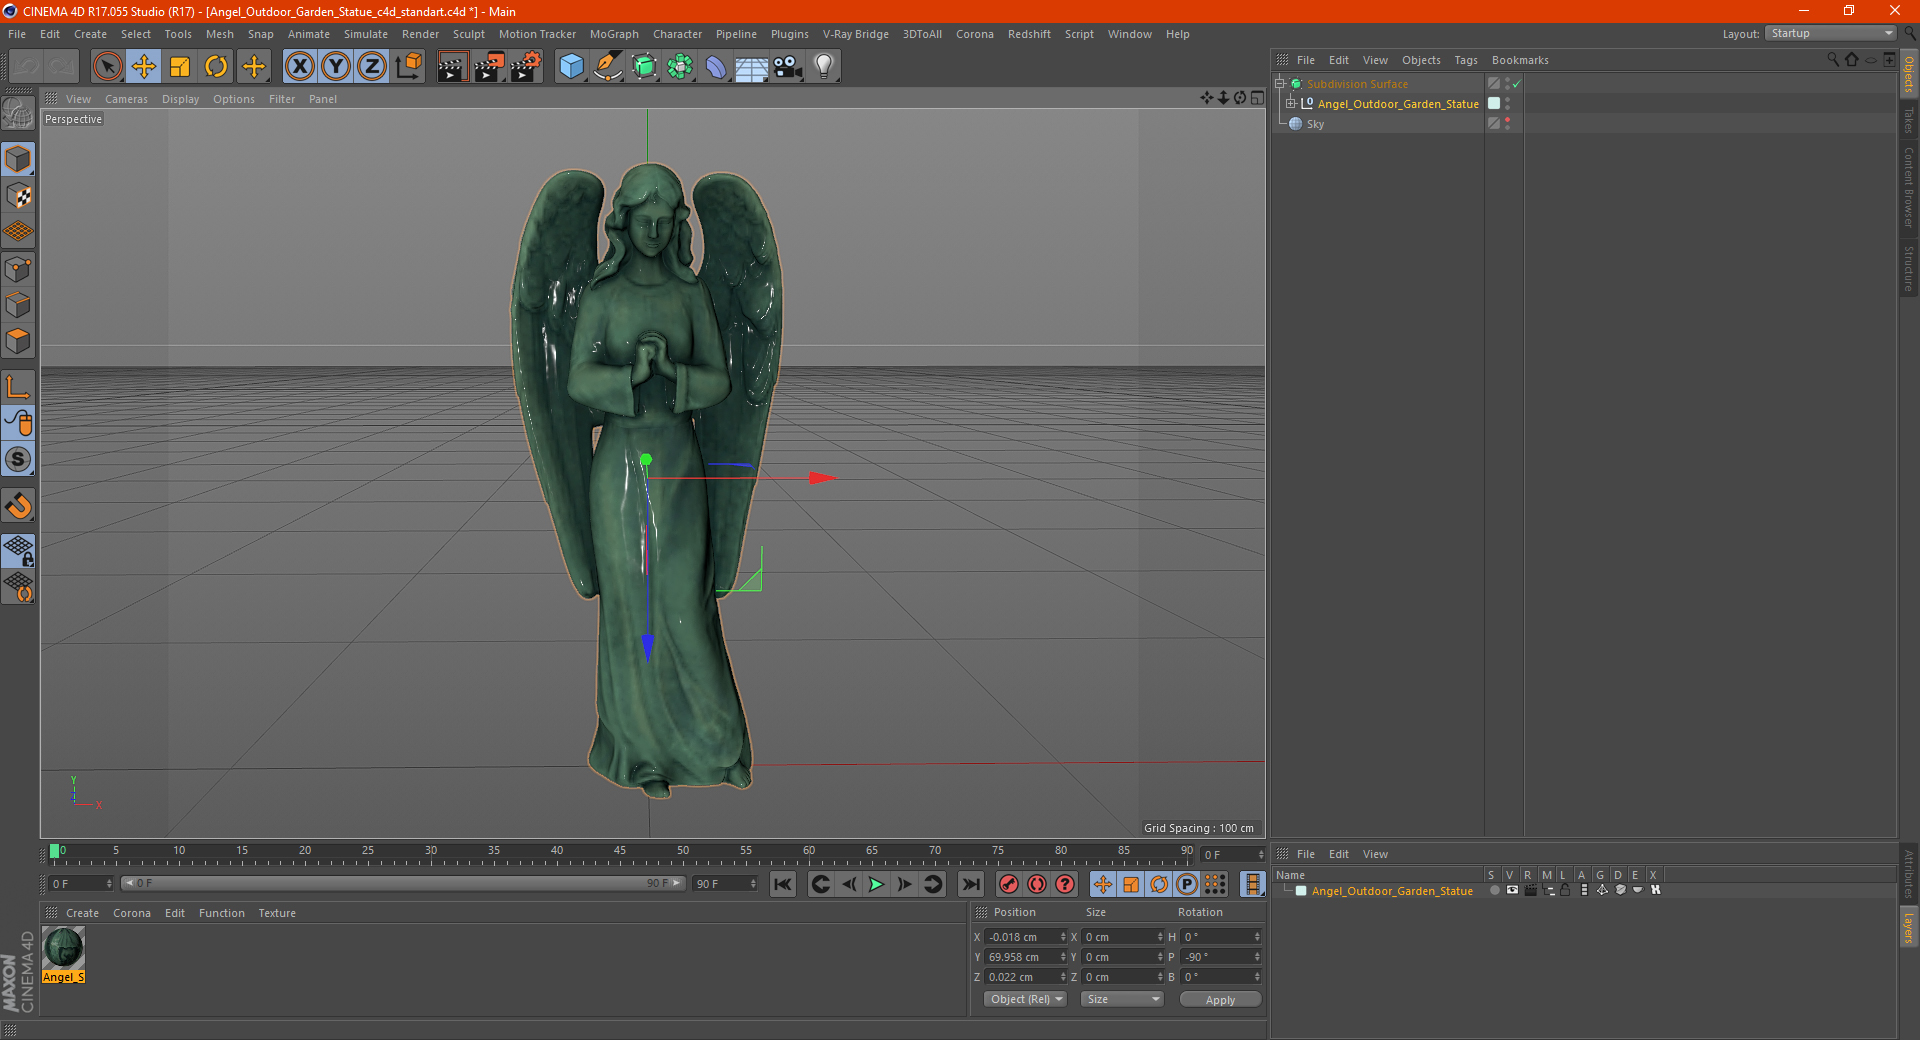Switch to the Takes side tab
This screenshot has height=1040, width=1920.
pyautogui.click(x=1908, y=120)
